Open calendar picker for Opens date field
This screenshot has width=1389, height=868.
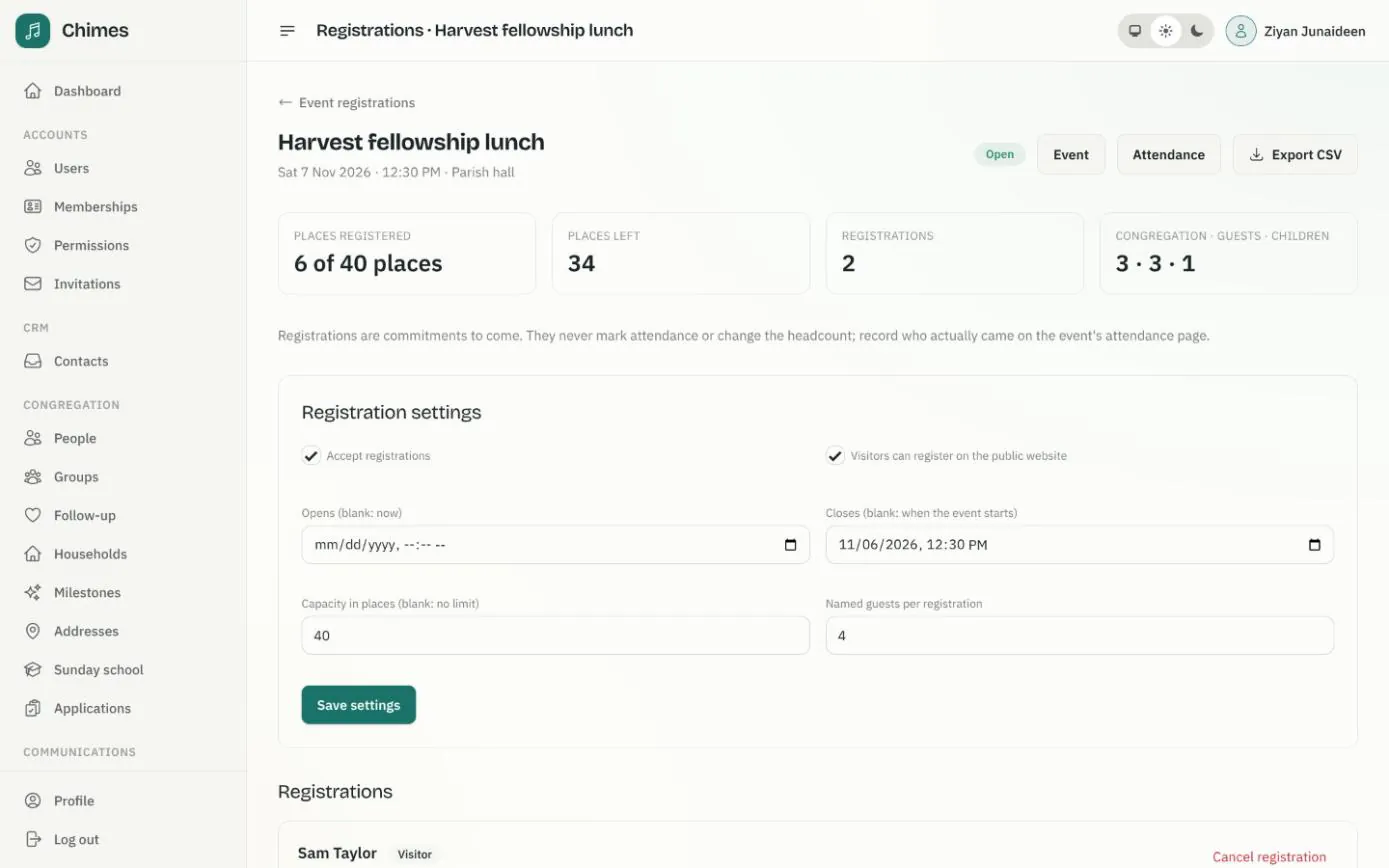click(x=790, y=545)
